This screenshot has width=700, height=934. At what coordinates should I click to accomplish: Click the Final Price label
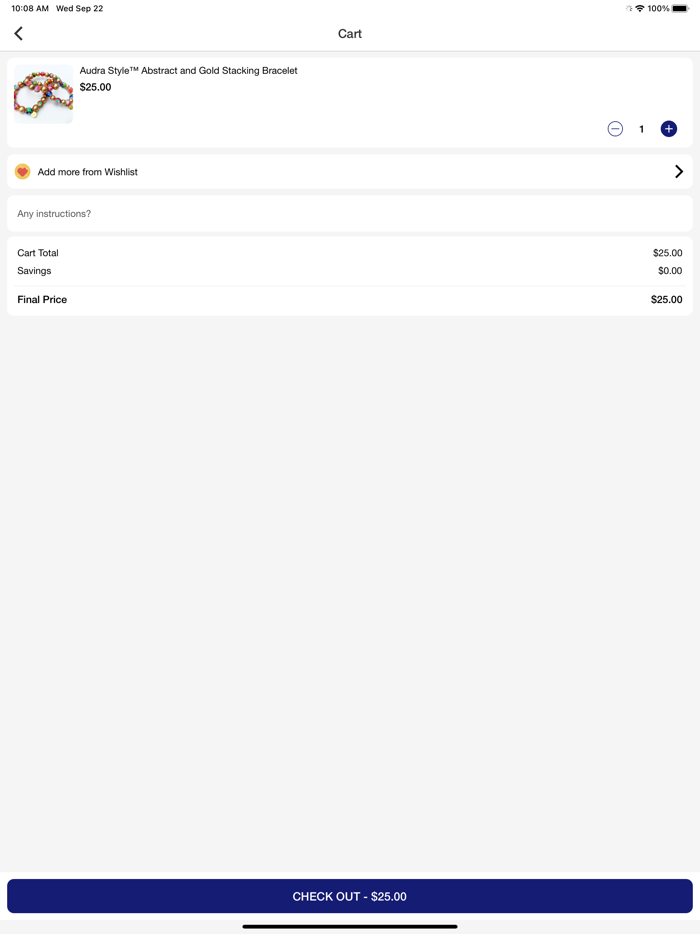click(42, 300)
